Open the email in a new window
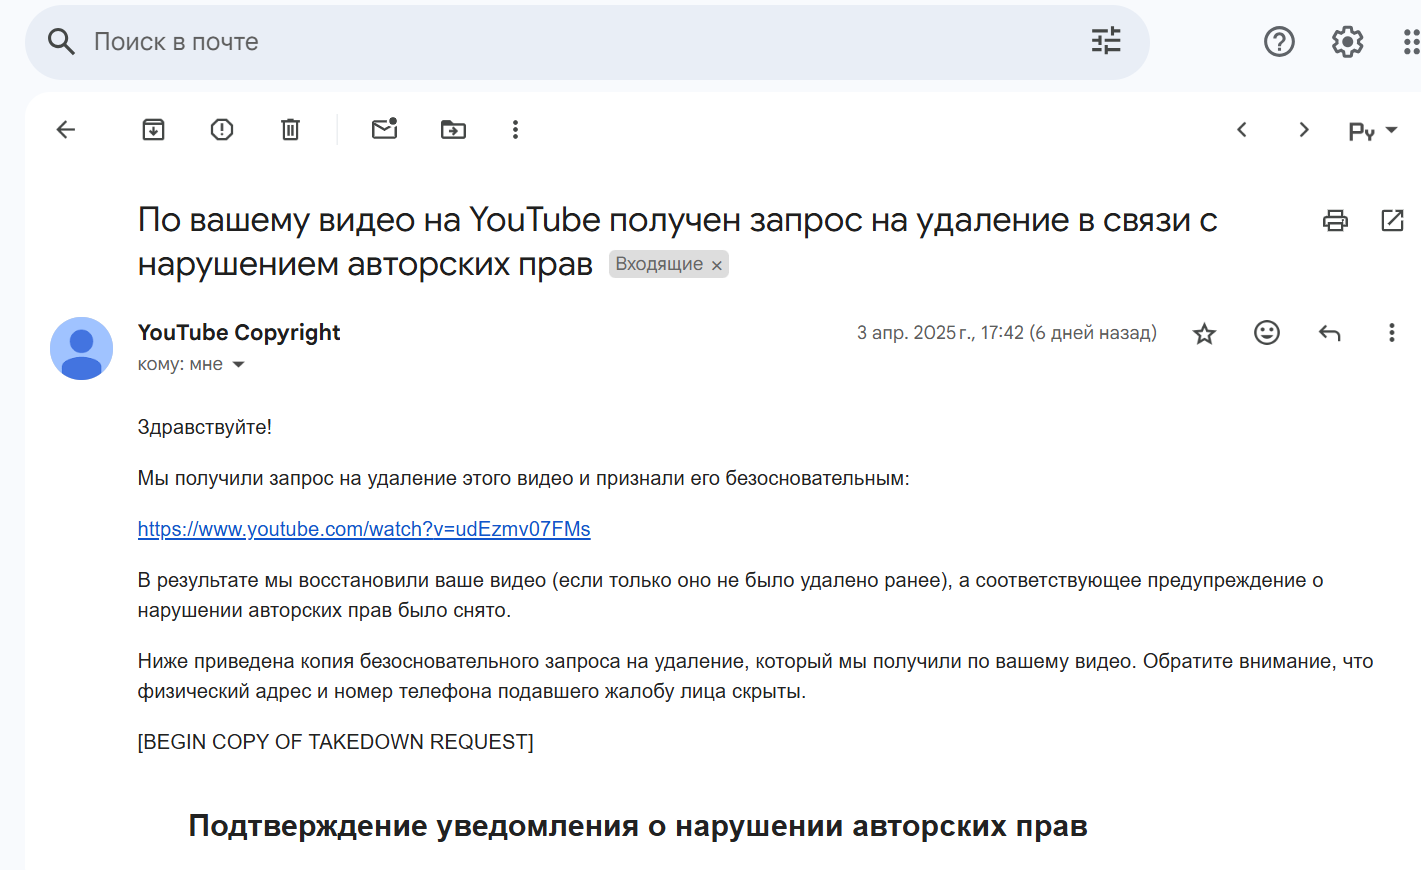Screen dimensions: 1421x870 pyautogui.click(x=1392, y=221)
